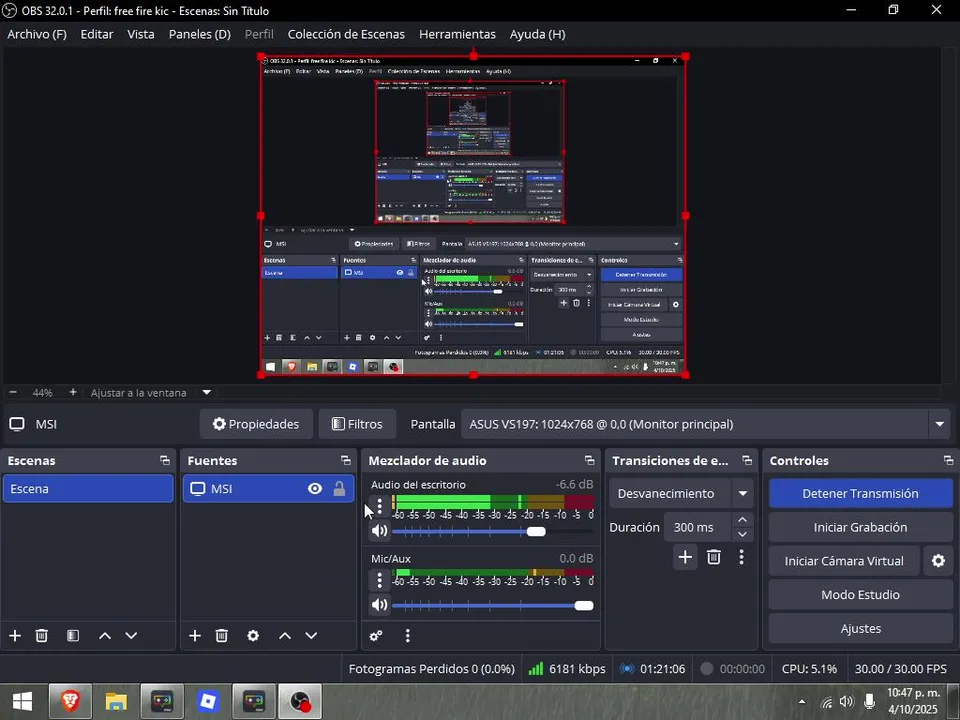
Task: Undock the Transiciones de escena panel
Action: [x=747, y=460]
